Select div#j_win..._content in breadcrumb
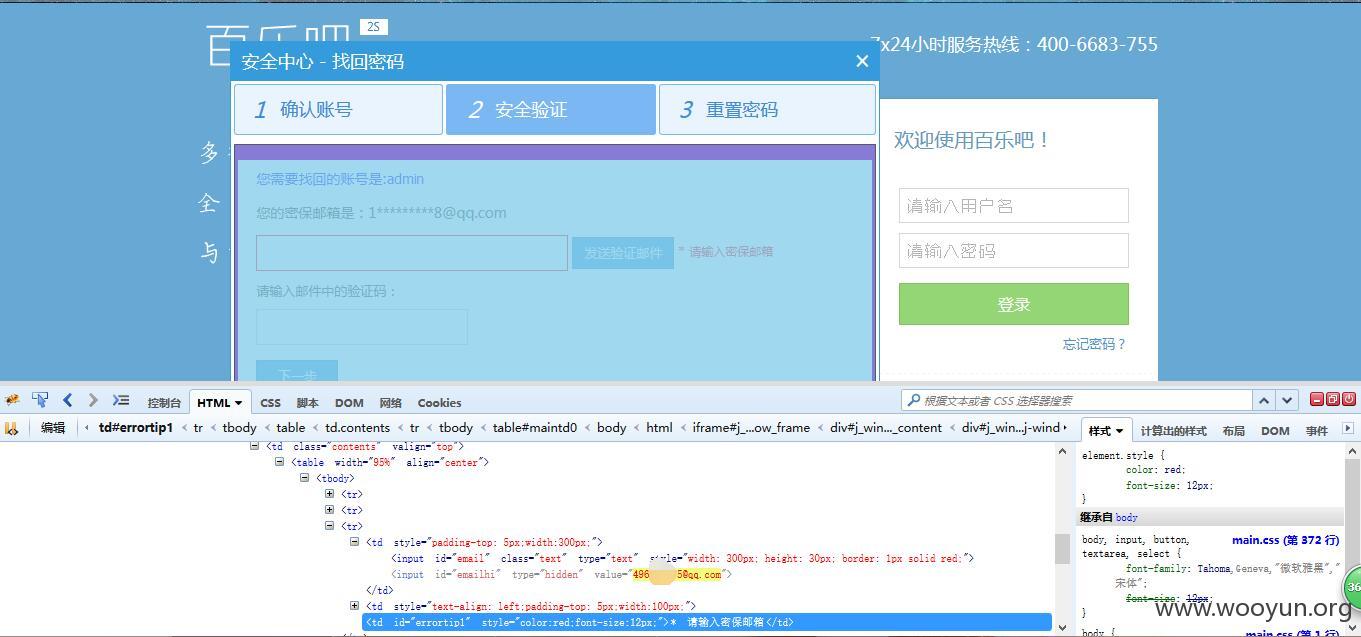The image size is (1361, 637). click(886, 428)
